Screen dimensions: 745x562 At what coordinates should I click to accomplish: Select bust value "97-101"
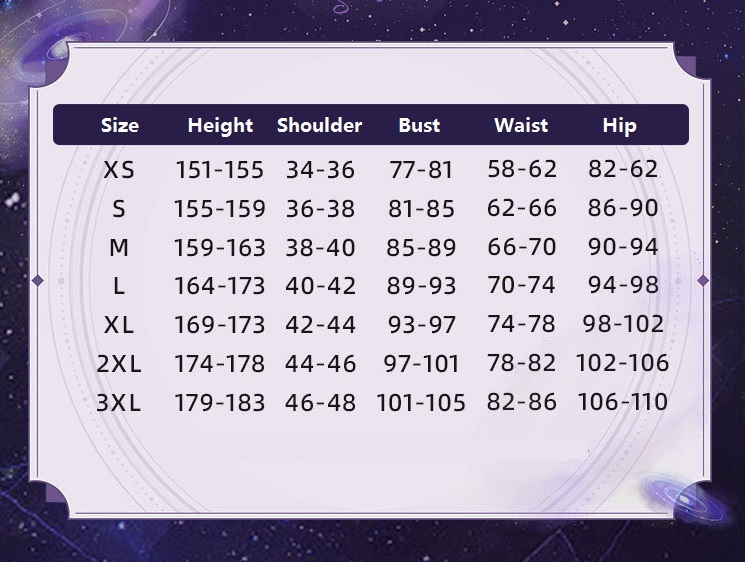[421, 364]
